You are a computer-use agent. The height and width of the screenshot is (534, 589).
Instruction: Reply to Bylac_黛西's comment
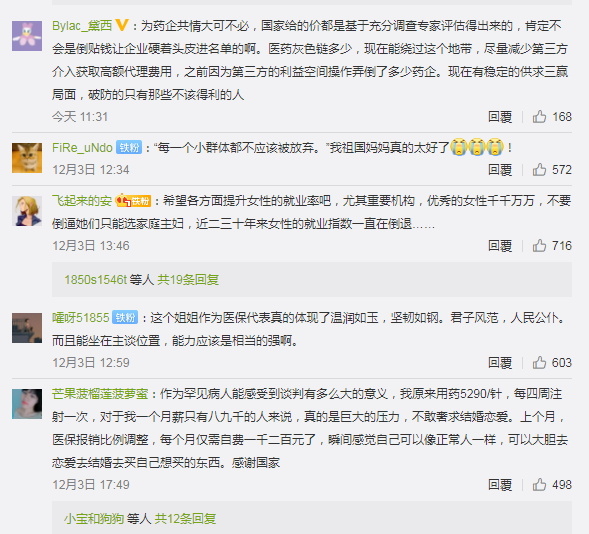click(x=500, y=117)
